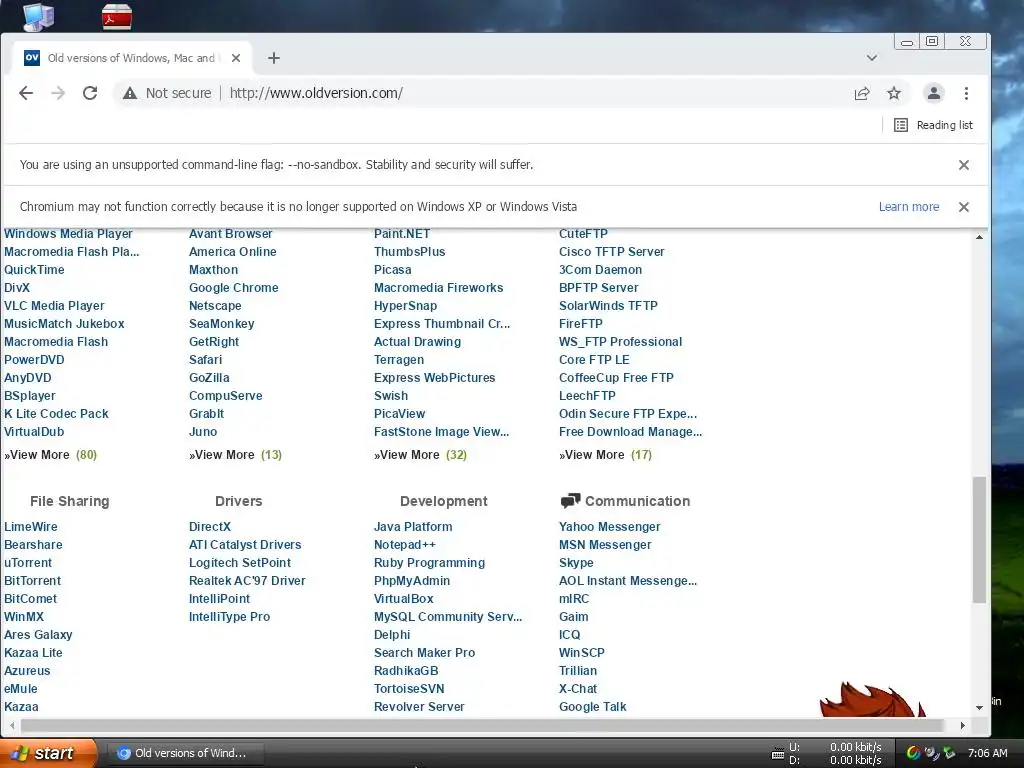Open My Computer desktop icon
Screen dimensions: 1024x768
[38, 16]
